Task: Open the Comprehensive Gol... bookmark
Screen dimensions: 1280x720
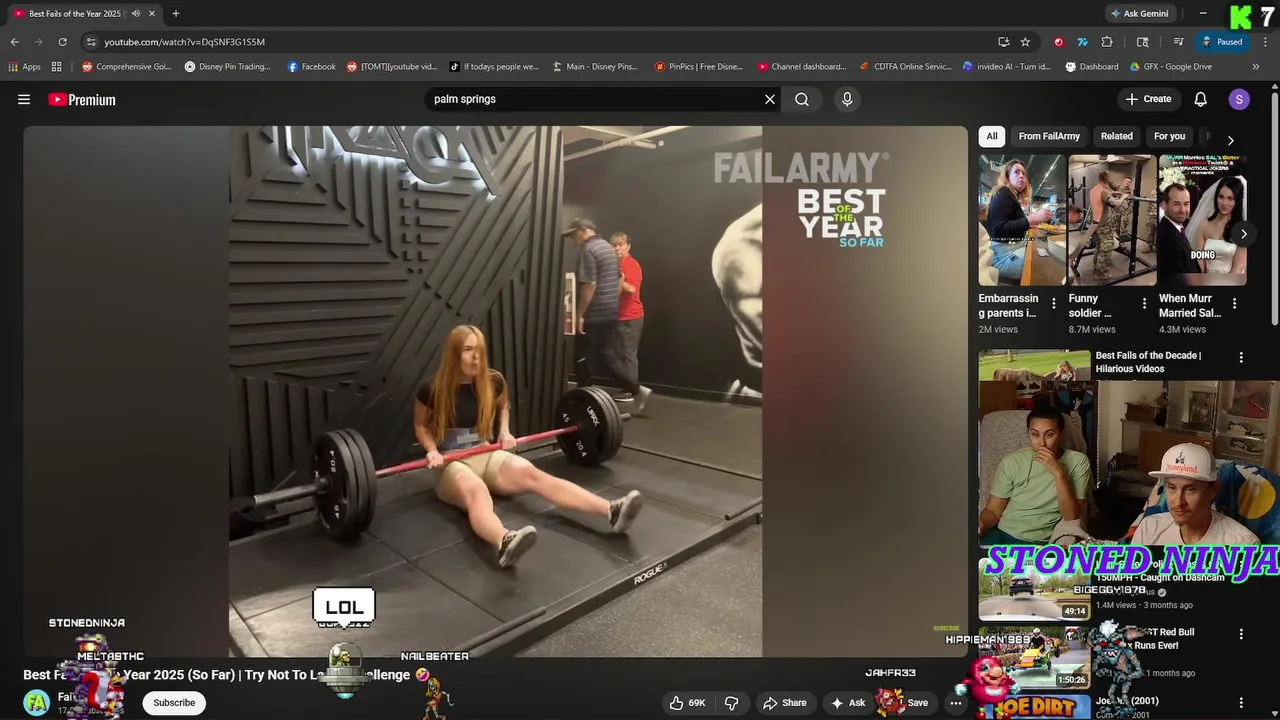Action: point(127,67)
